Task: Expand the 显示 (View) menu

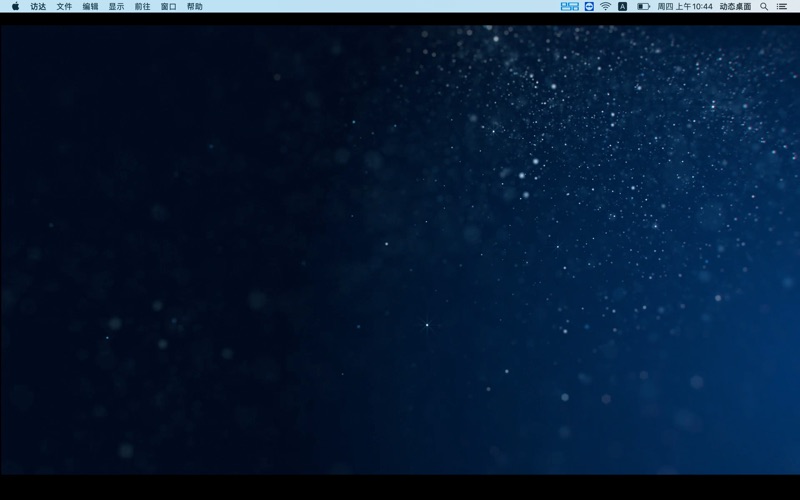Action: point(116,6)
